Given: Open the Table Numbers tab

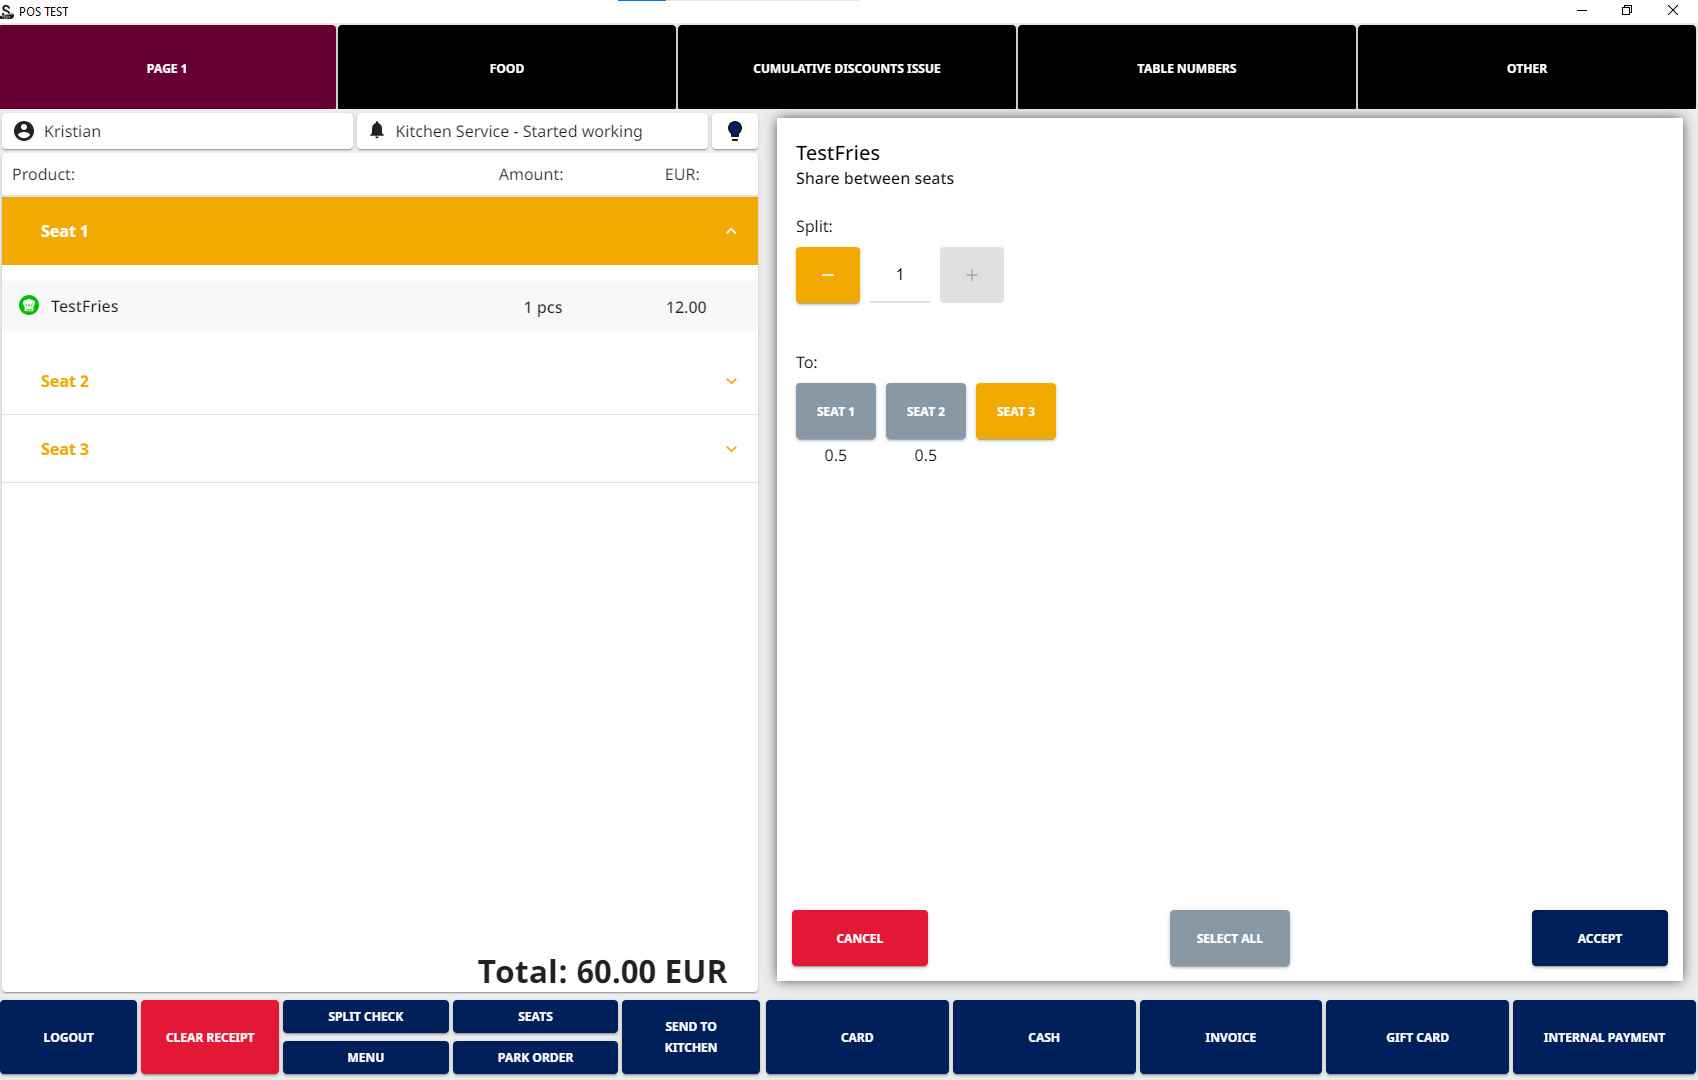Looking at the screenshot, I should click(x=1186, y=68).
